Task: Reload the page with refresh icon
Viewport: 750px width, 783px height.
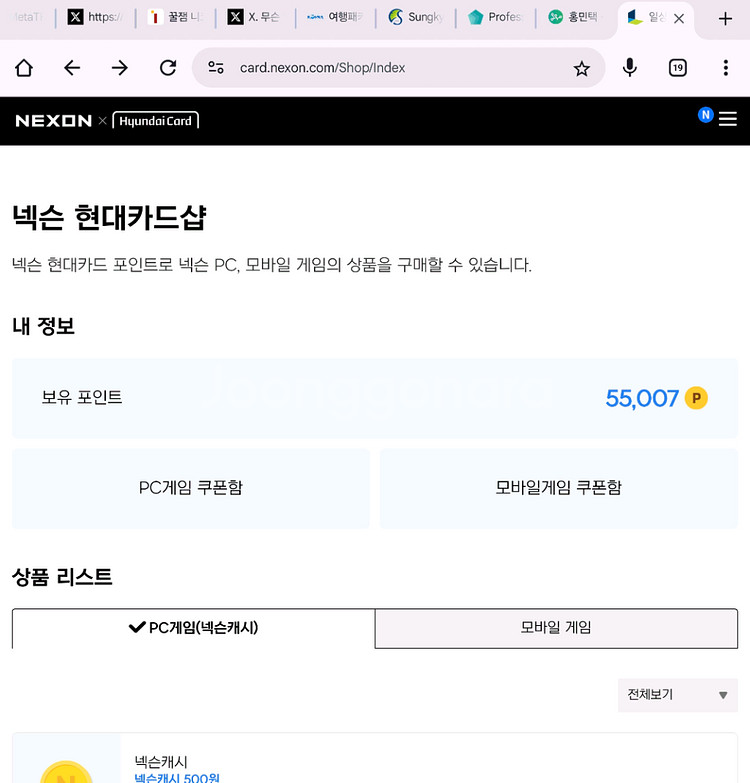Action: pos(168,68)
